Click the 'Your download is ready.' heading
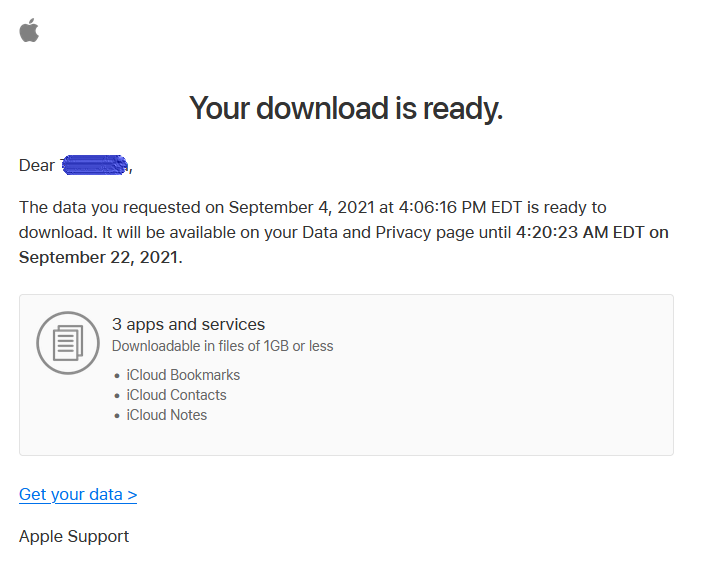Viewport: 721px width, 580px height. (346, 109)
